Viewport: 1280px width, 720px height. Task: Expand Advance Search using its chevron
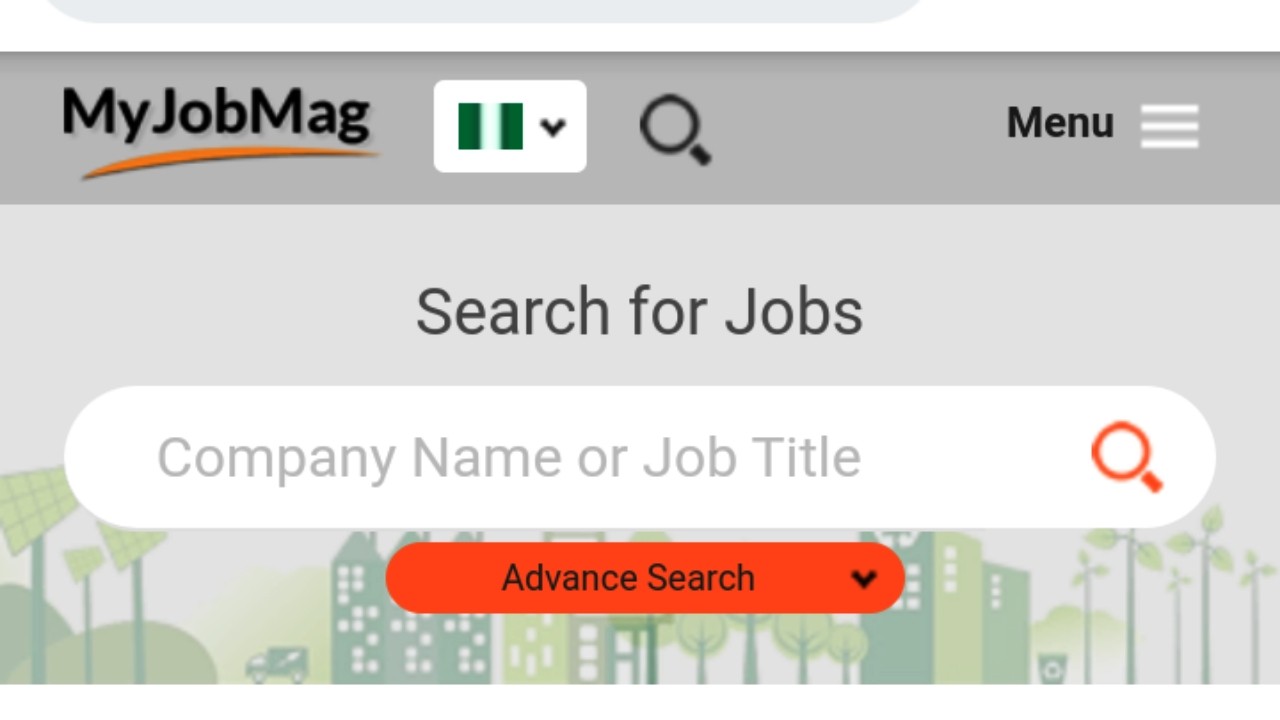(x=864, y=578)
